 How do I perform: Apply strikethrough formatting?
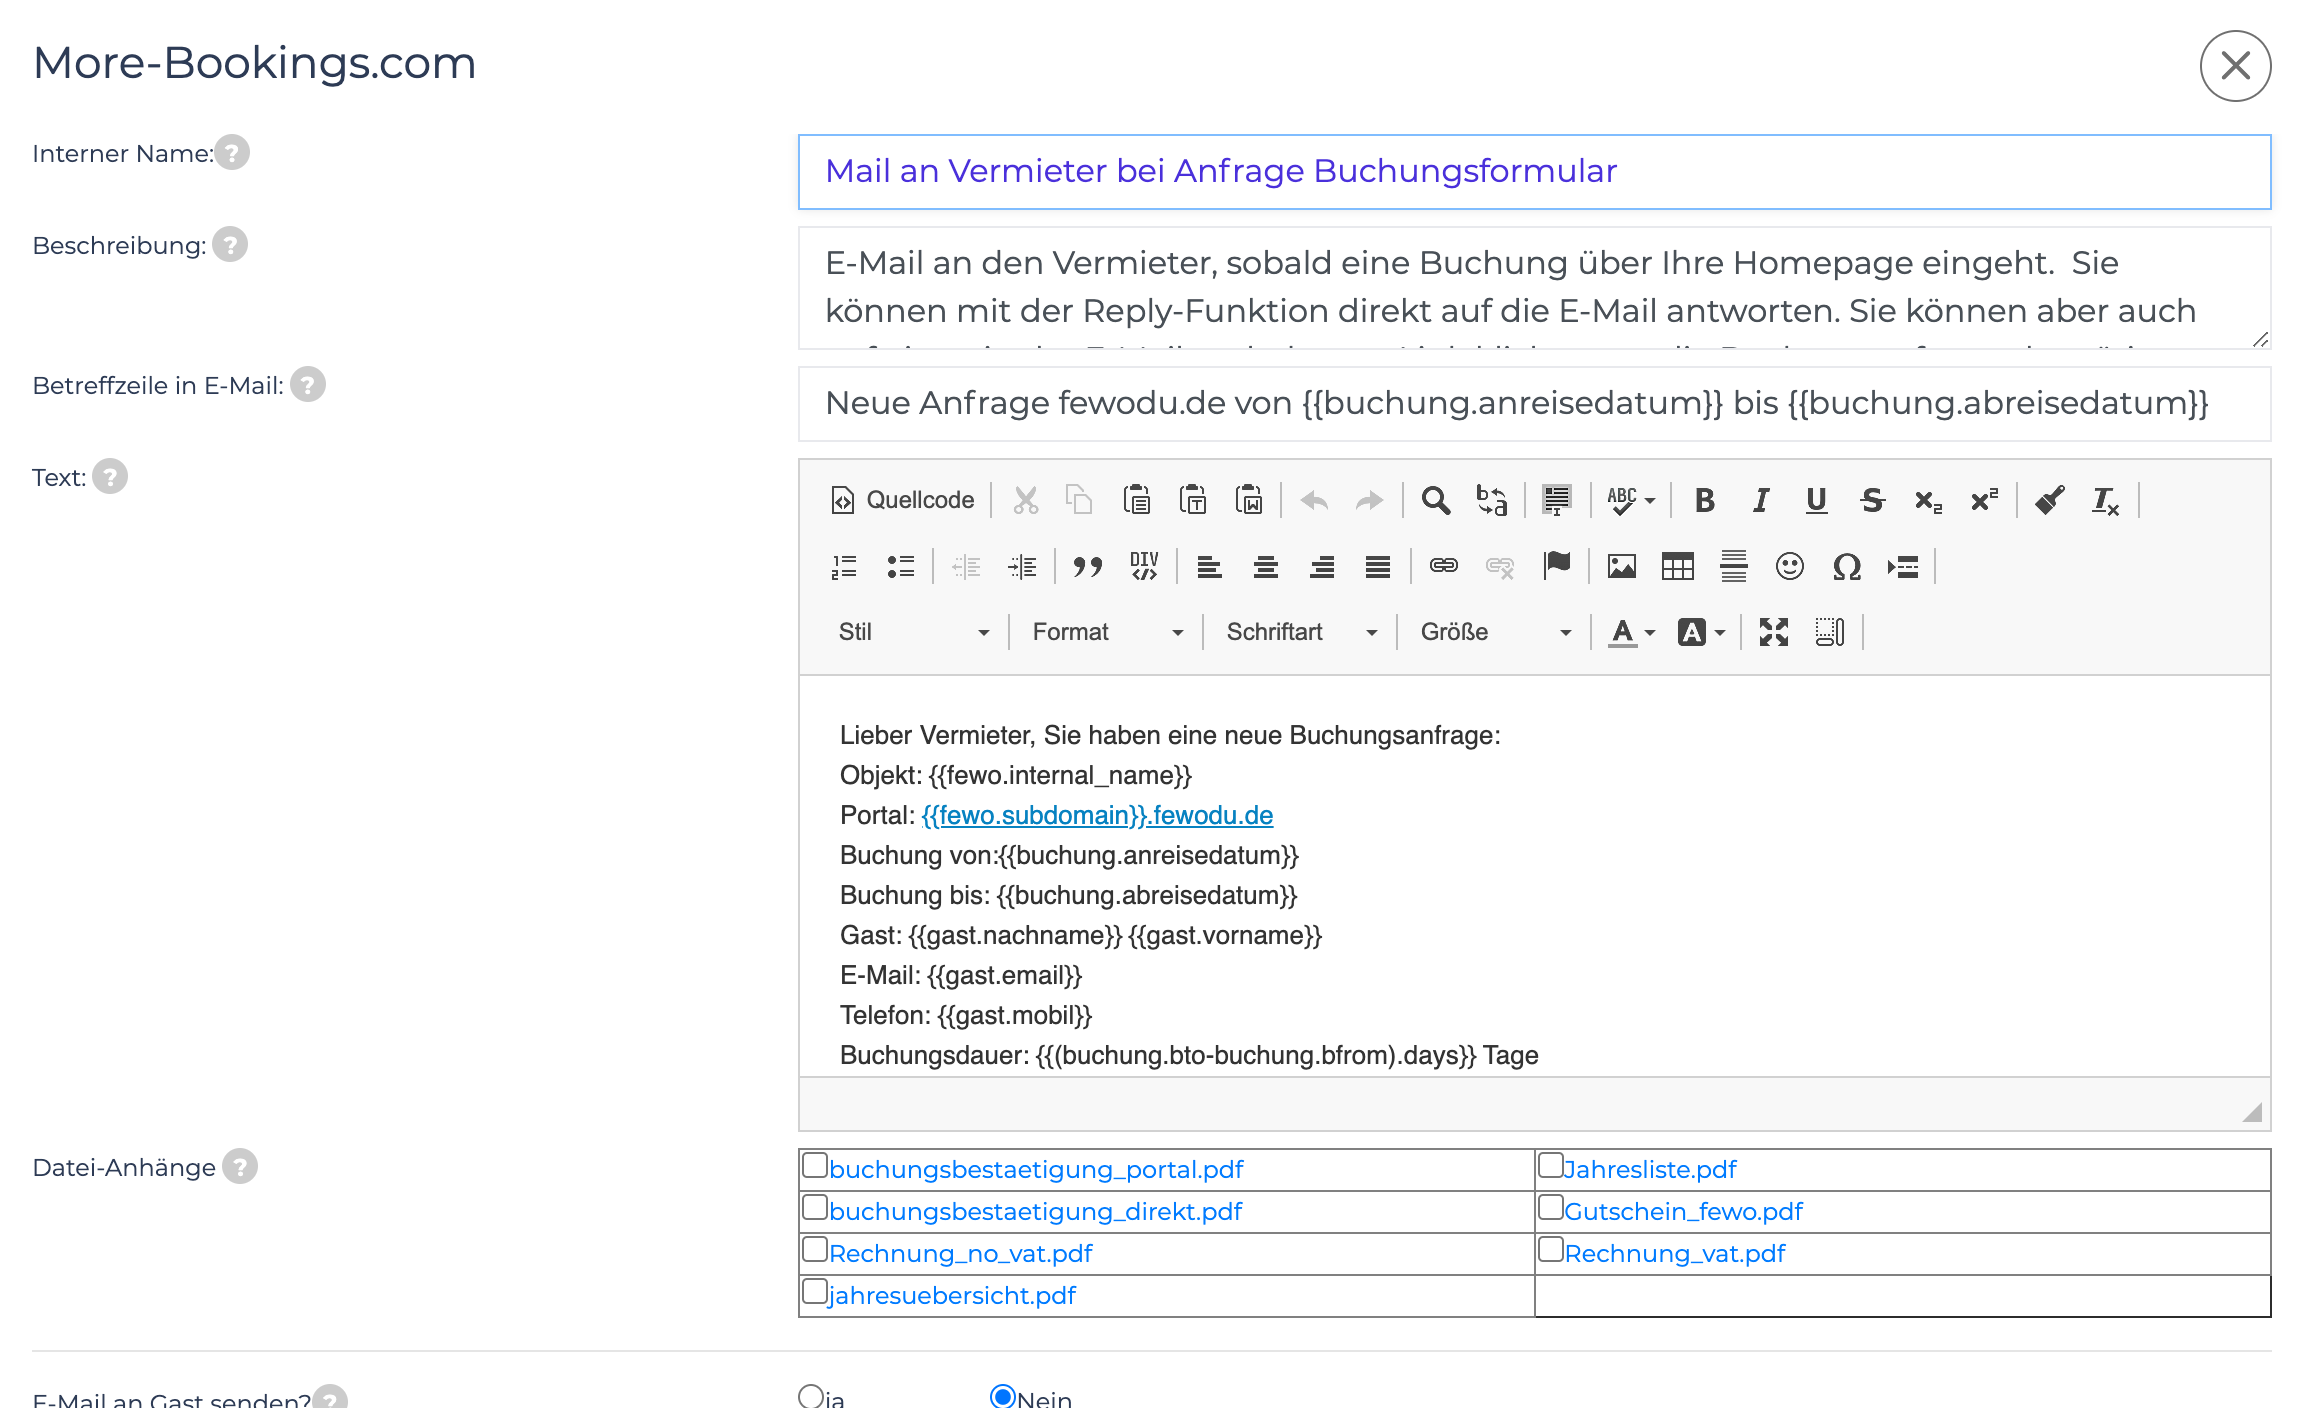tap(1873, 500)
